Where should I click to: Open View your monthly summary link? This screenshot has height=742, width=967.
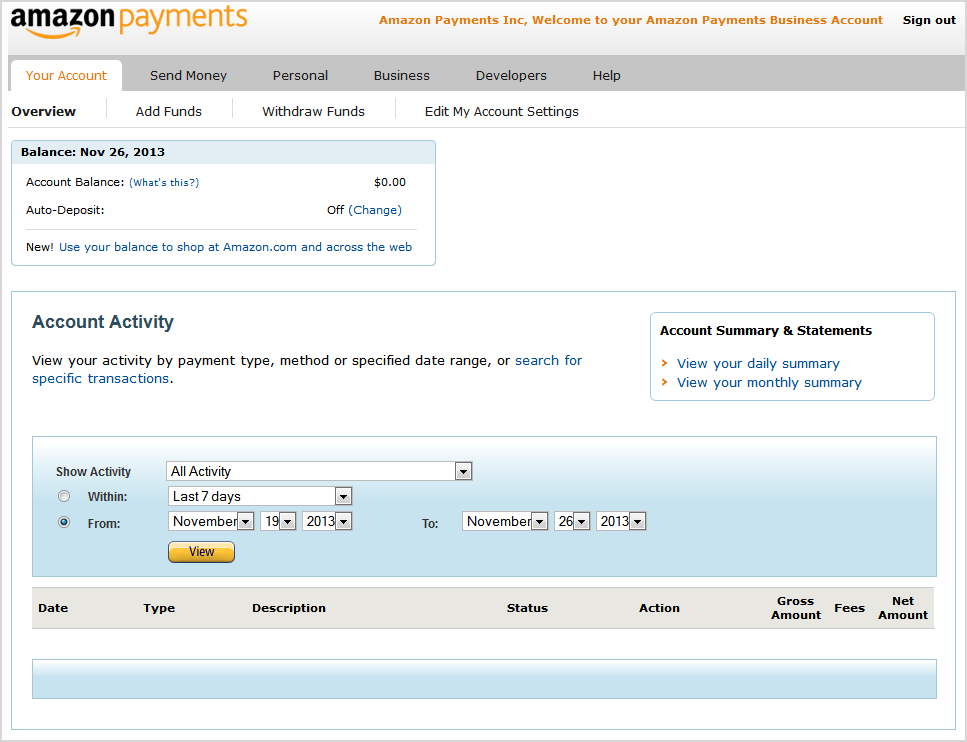pyautogui.click(x=769, y=382)
